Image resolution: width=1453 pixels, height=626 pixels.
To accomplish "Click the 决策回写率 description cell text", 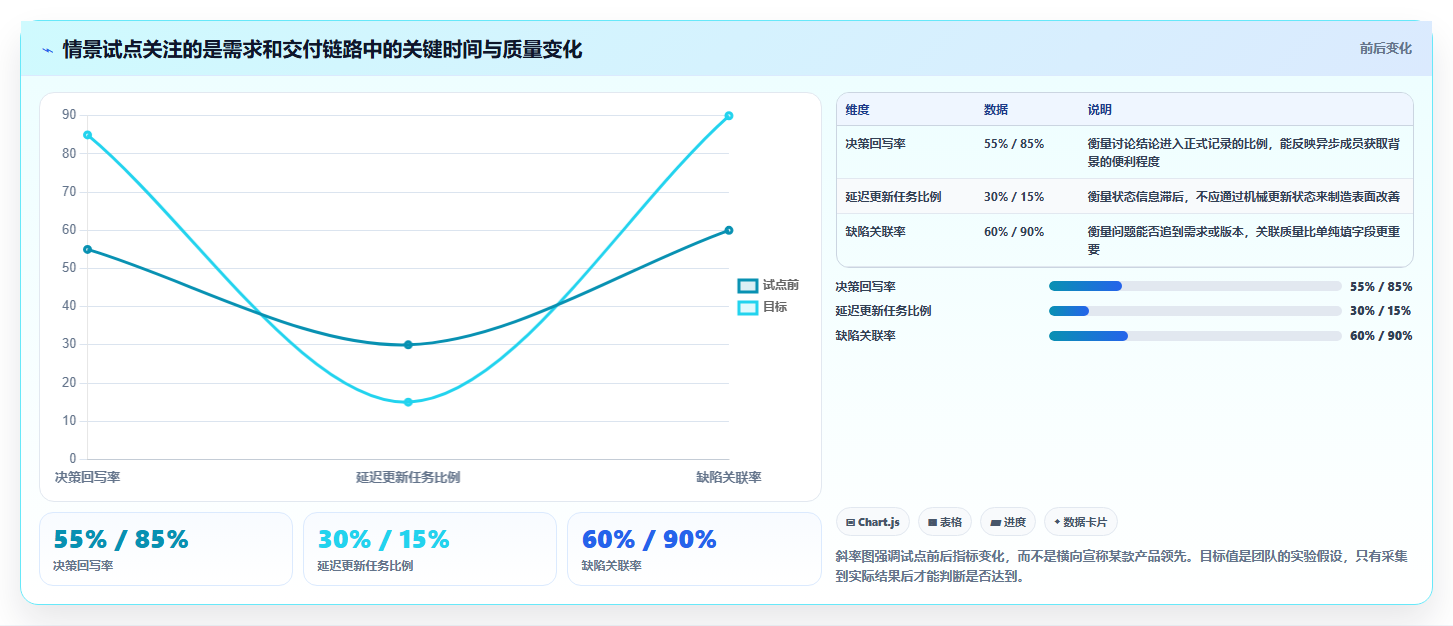I will tap(1244, 153).
